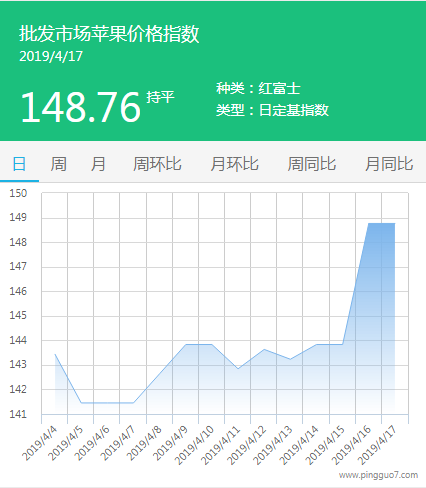Click the x-axis label 2019/4/4
The width and height of the screenshot is (426, 488).
click(x=39, y=443)
